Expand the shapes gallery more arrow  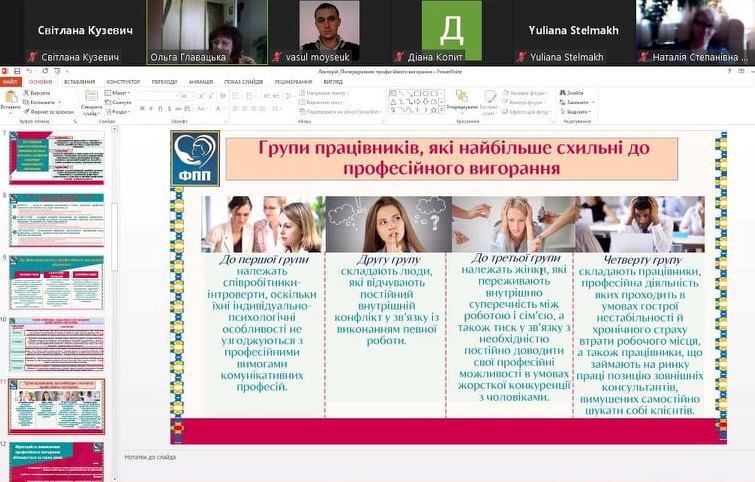442,110
